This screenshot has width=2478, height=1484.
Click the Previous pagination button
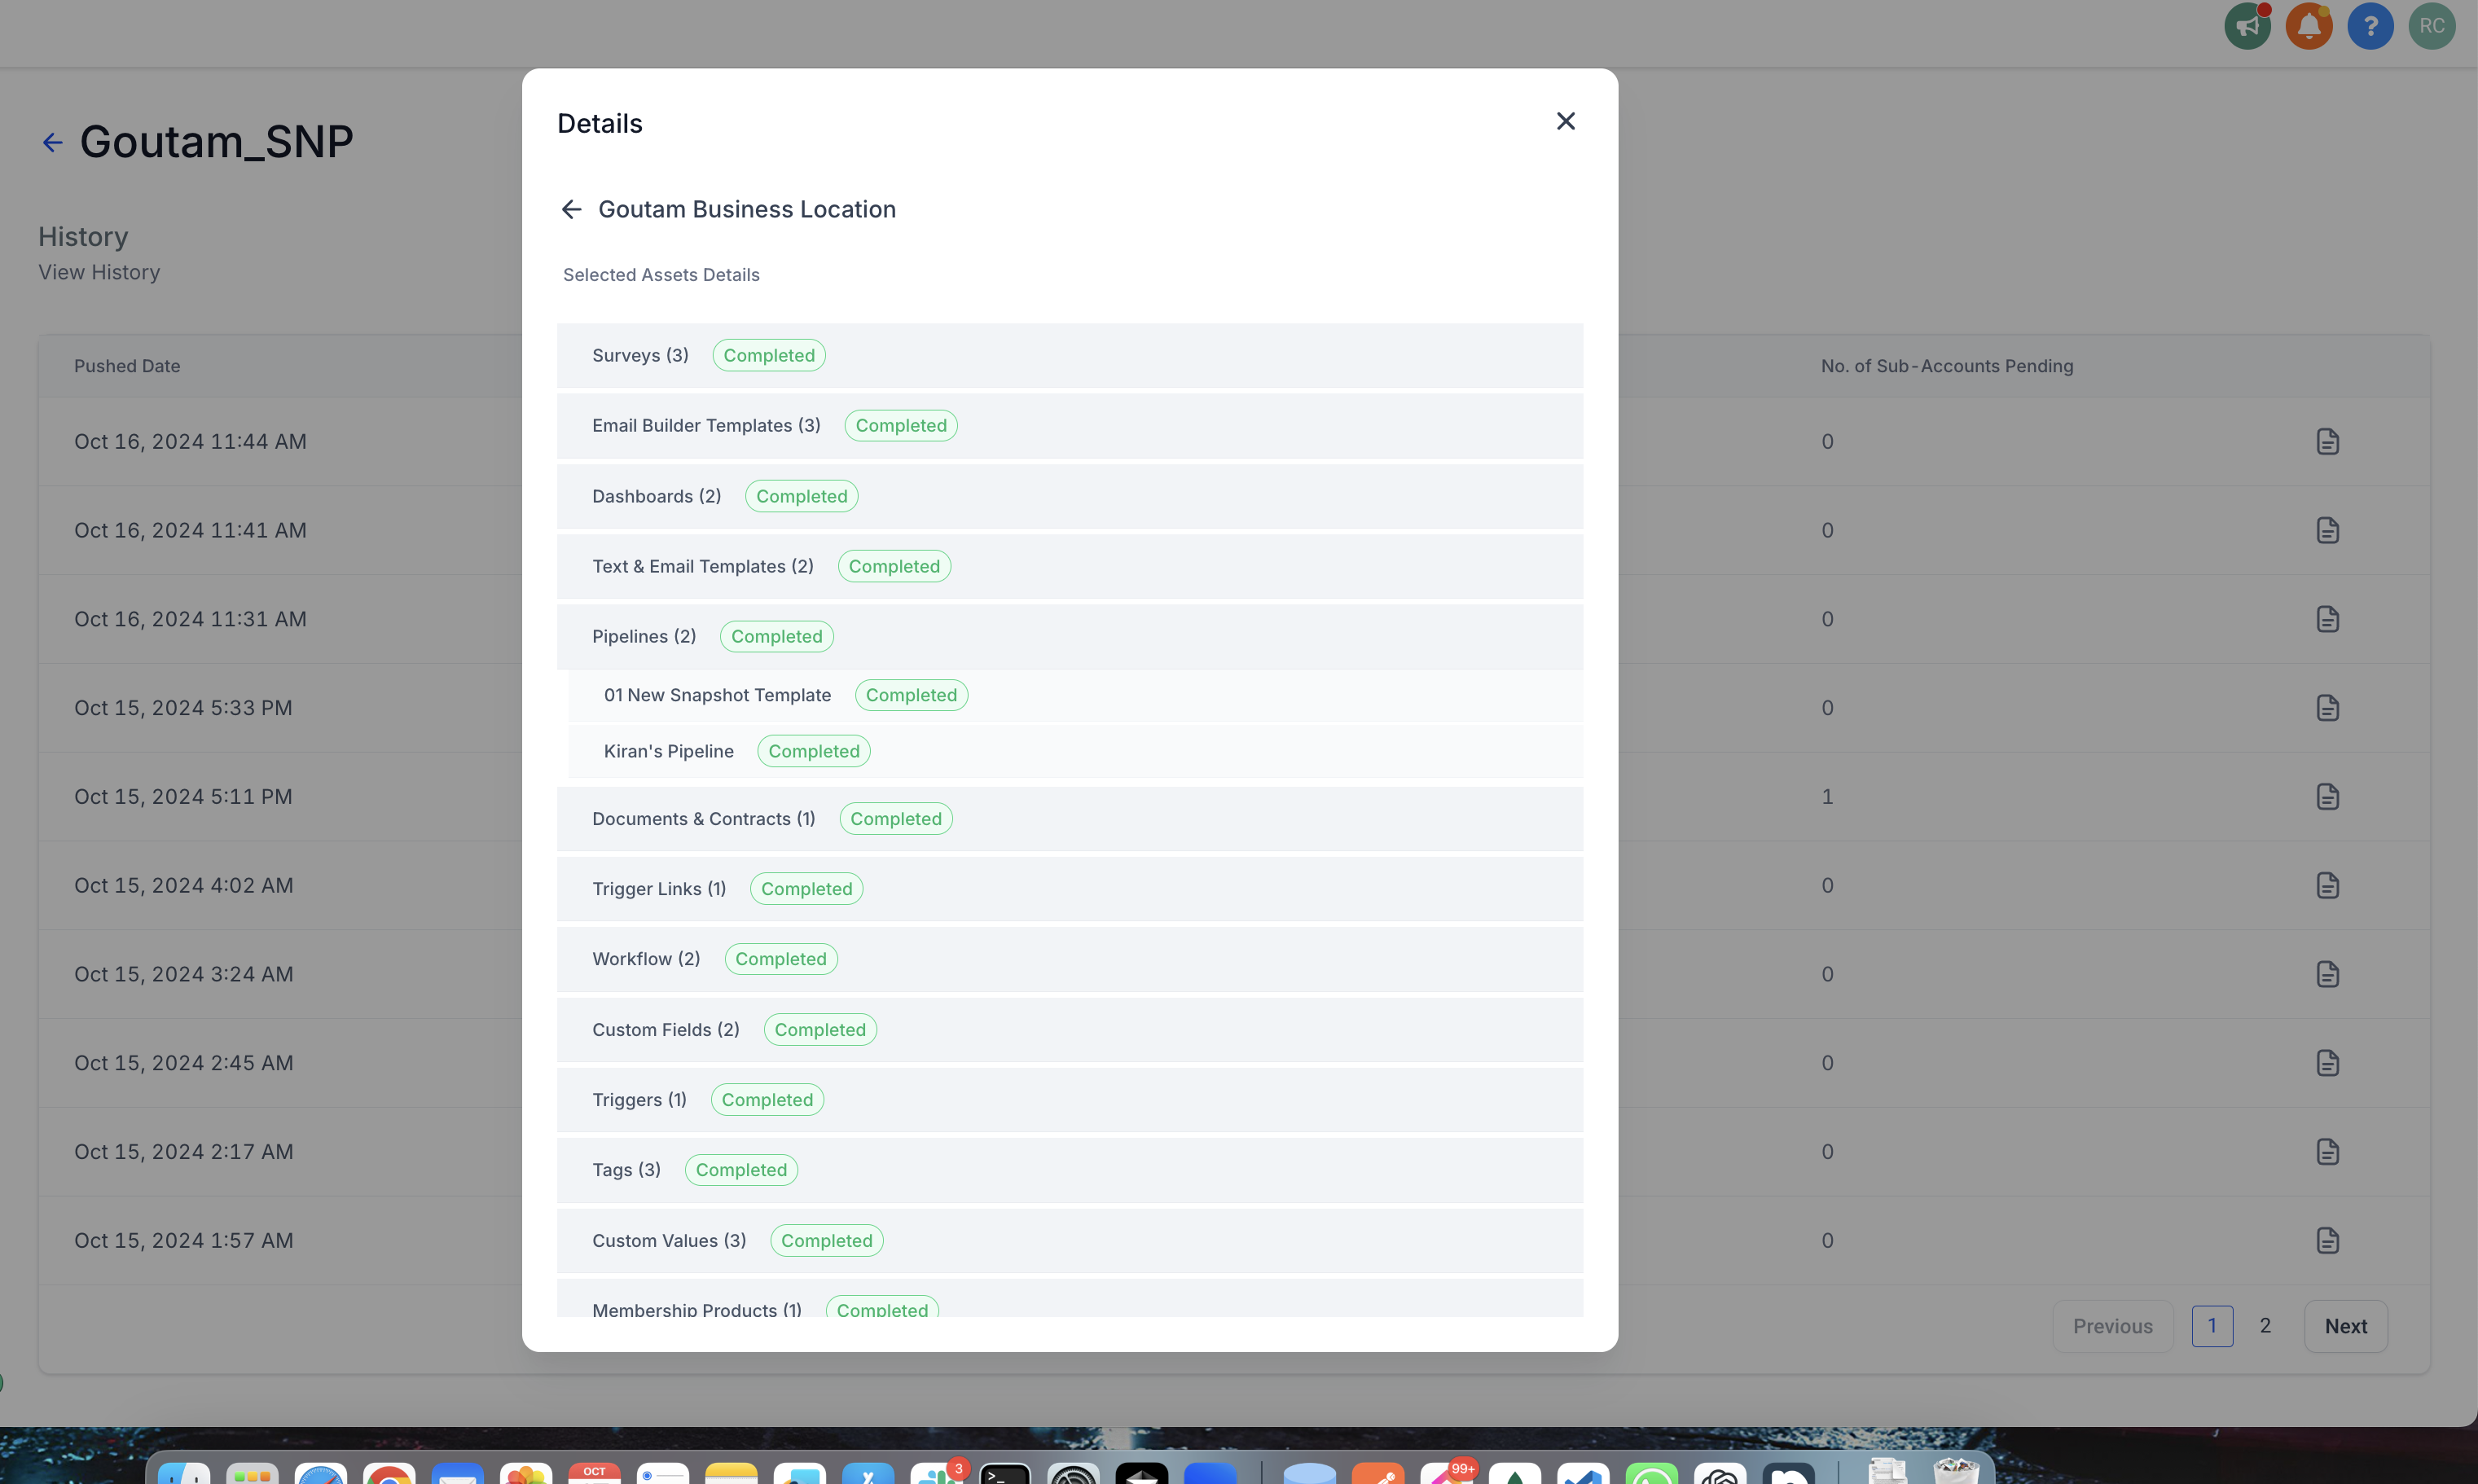click(x=2112, y=1326)
